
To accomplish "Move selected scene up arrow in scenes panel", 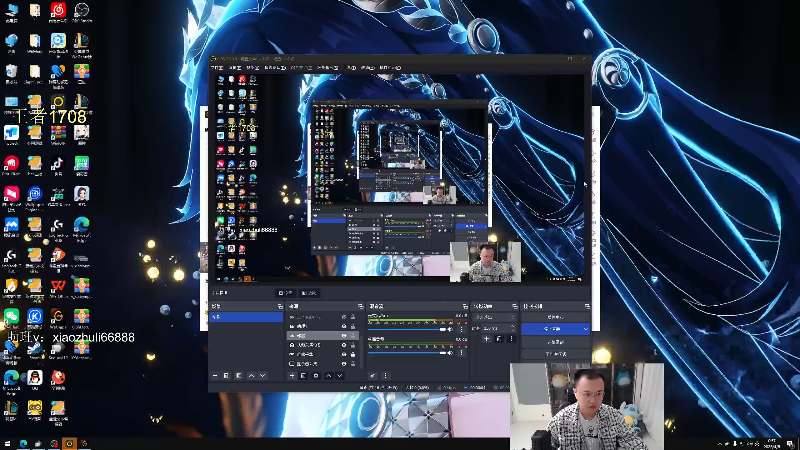I will point(251,376).
